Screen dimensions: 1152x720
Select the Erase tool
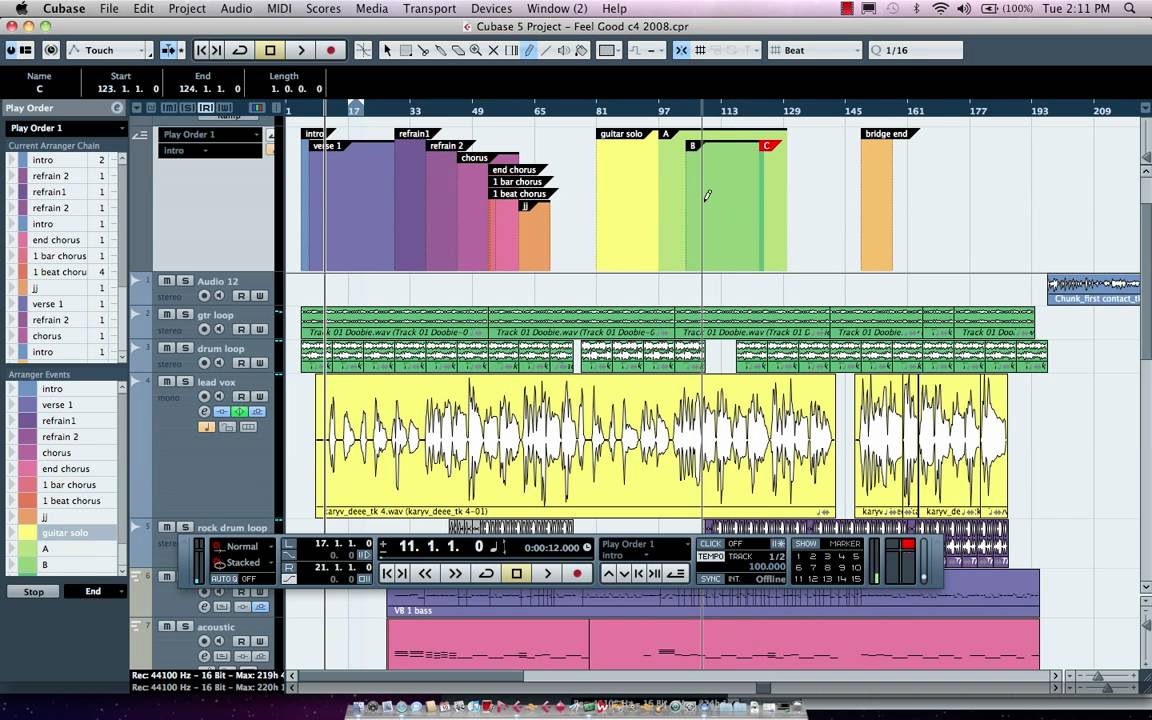pos(458,50)
